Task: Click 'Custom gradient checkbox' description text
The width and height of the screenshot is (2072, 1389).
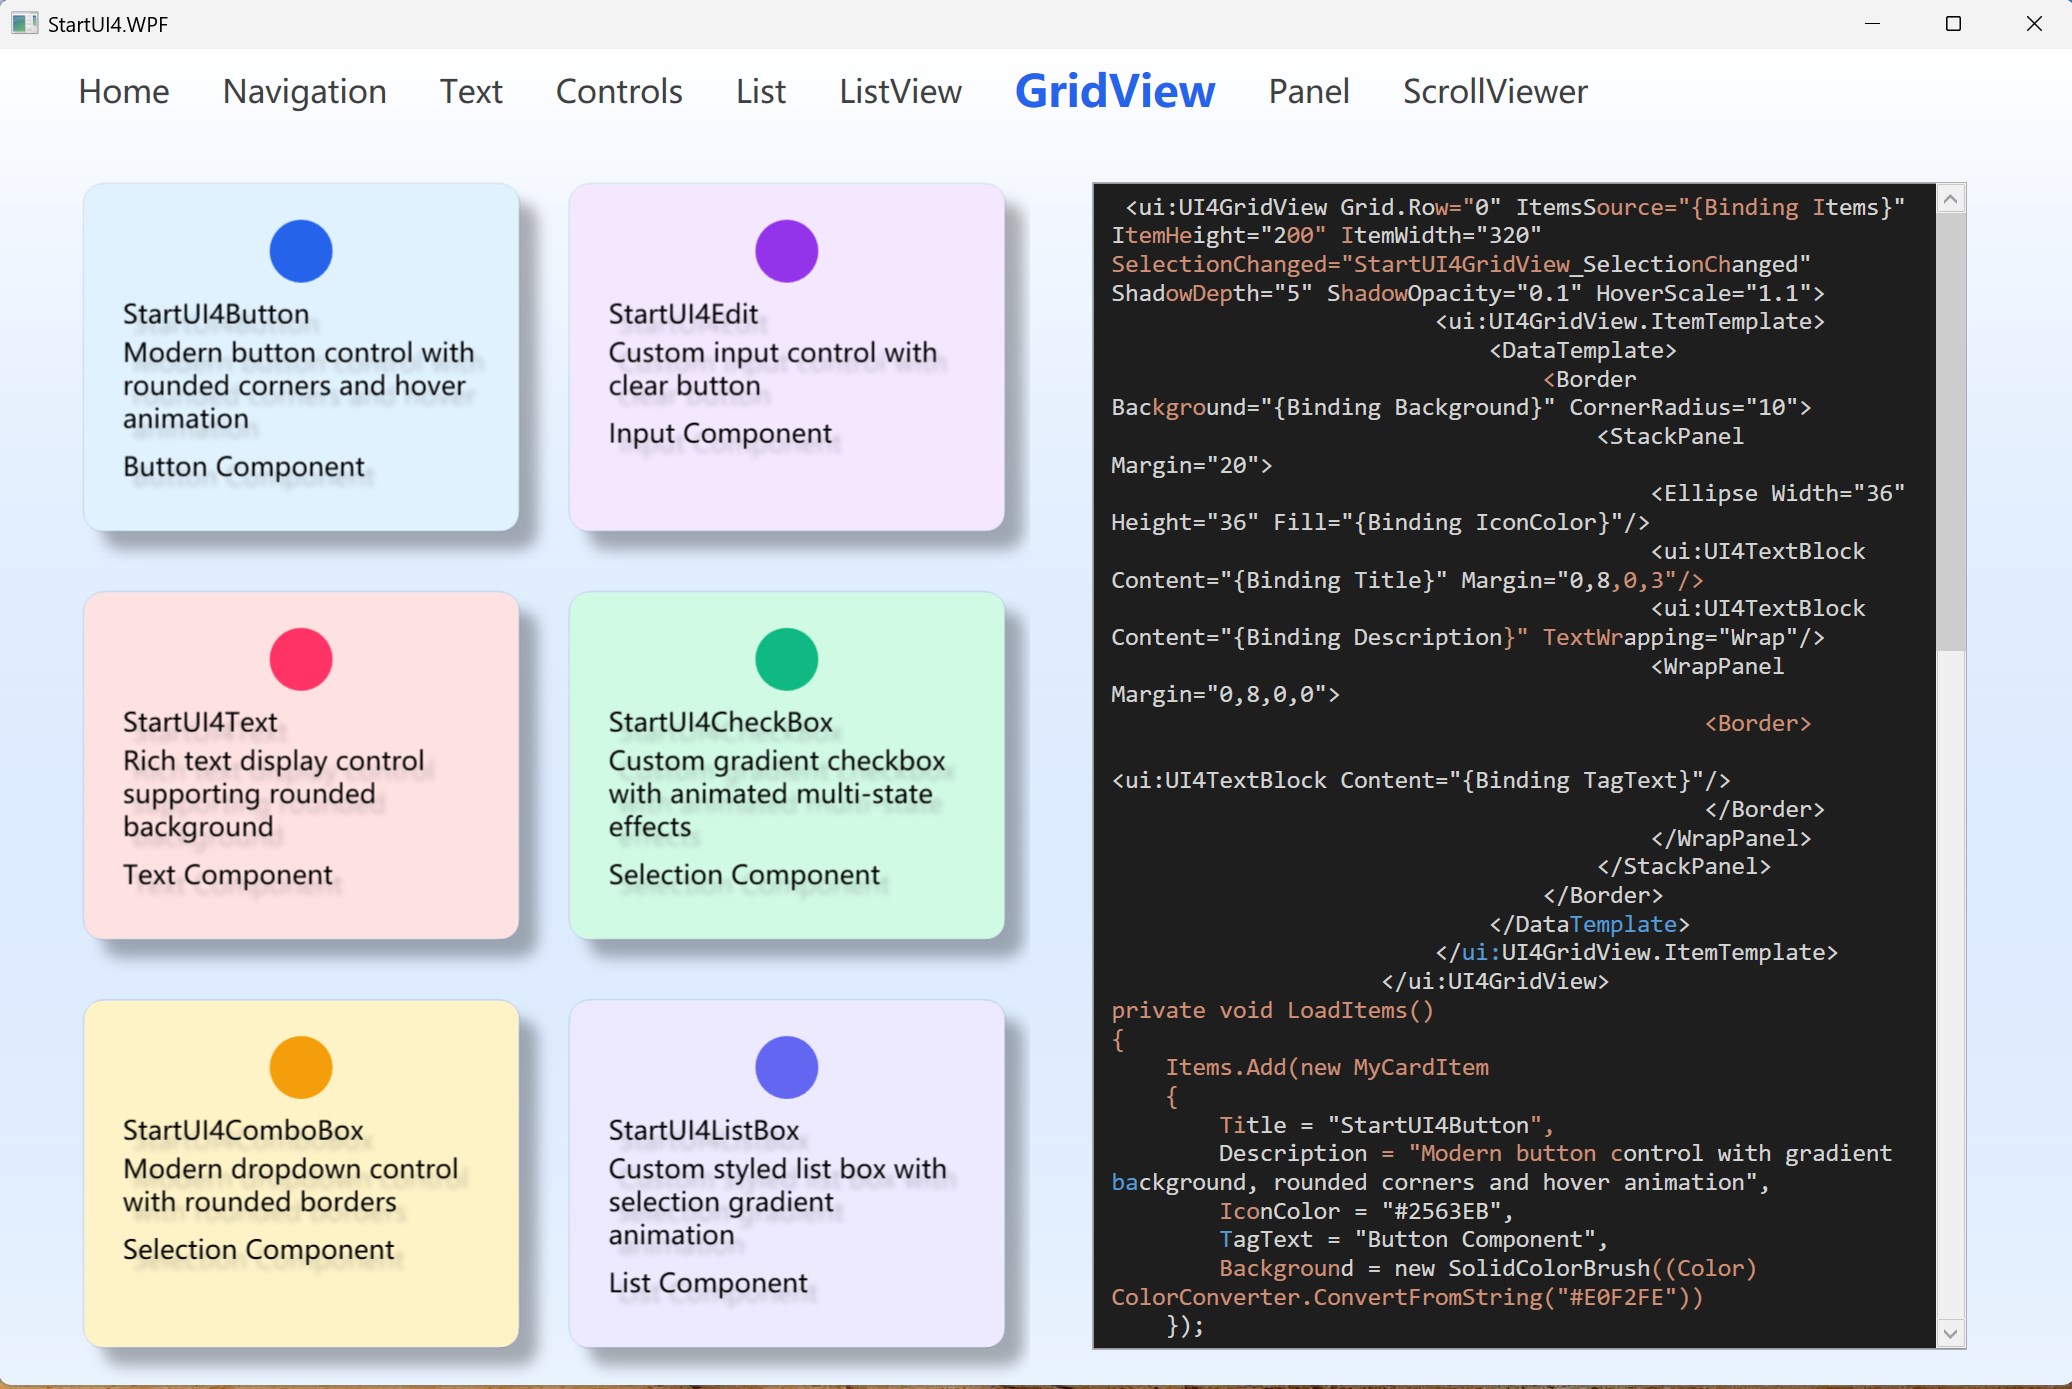Action: [x=777, y=794]
